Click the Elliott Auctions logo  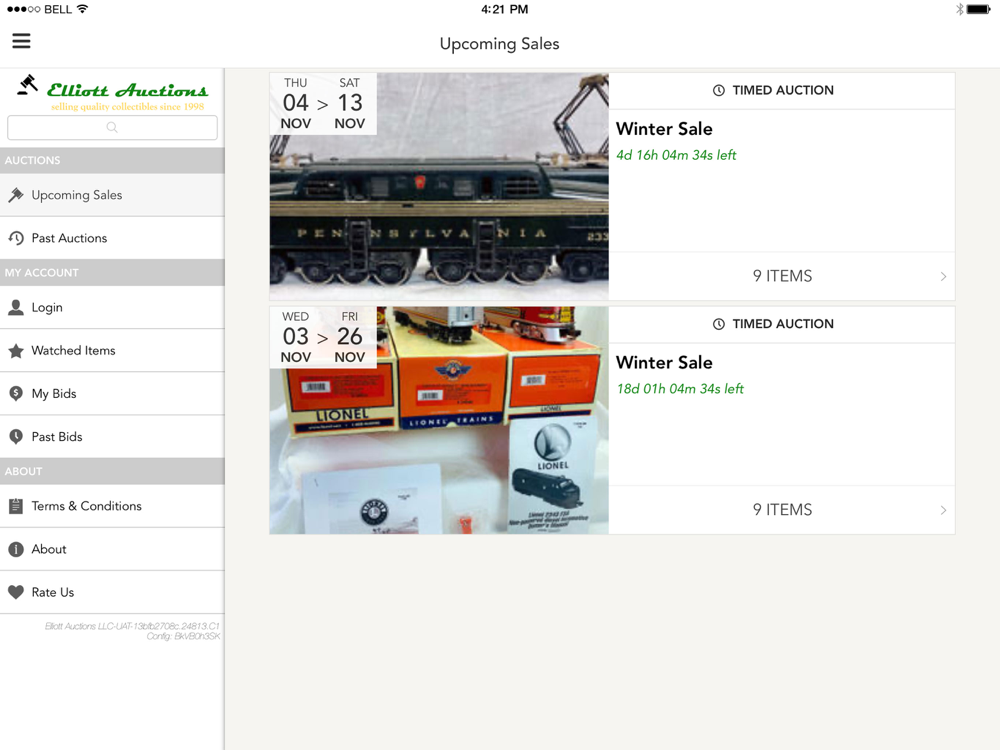coord(112,93)
